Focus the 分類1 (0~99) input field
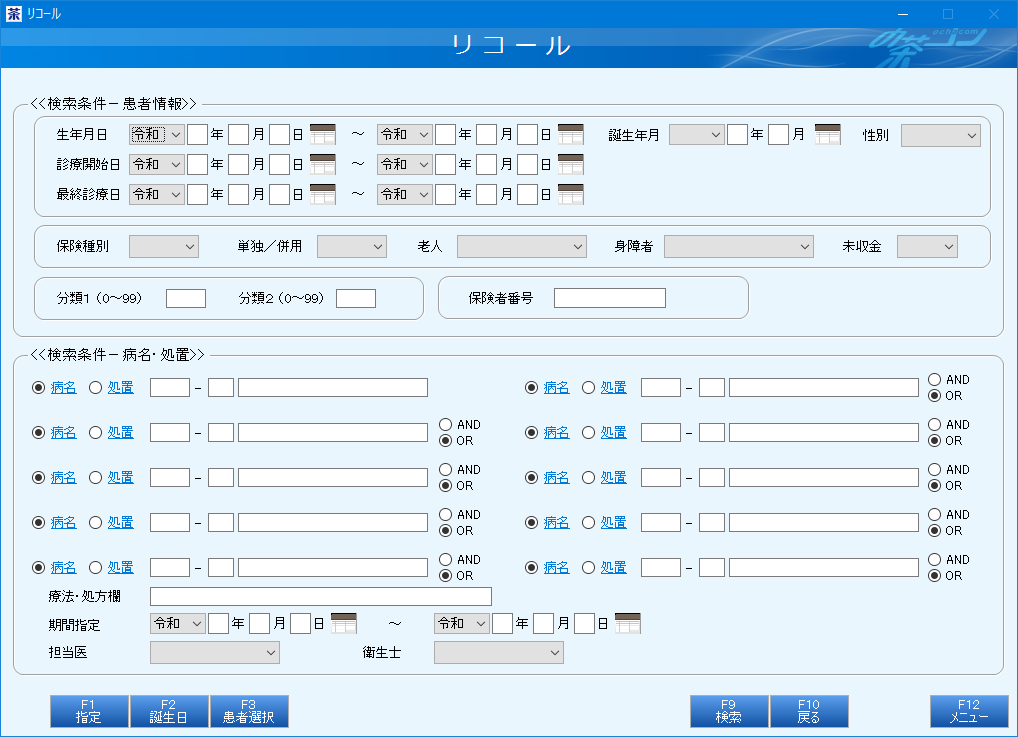This screenshot has height=737, width=1018. coord(186,299)
